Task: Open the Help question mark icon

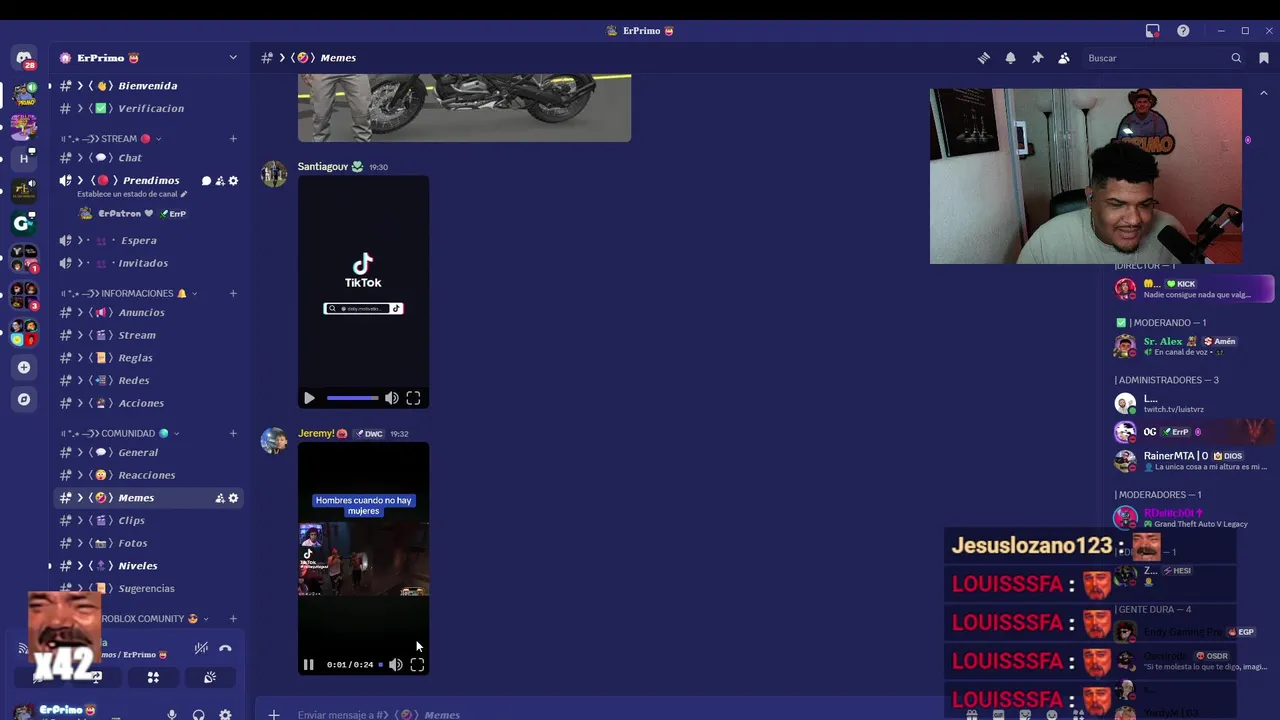Action: (1183, 31)
